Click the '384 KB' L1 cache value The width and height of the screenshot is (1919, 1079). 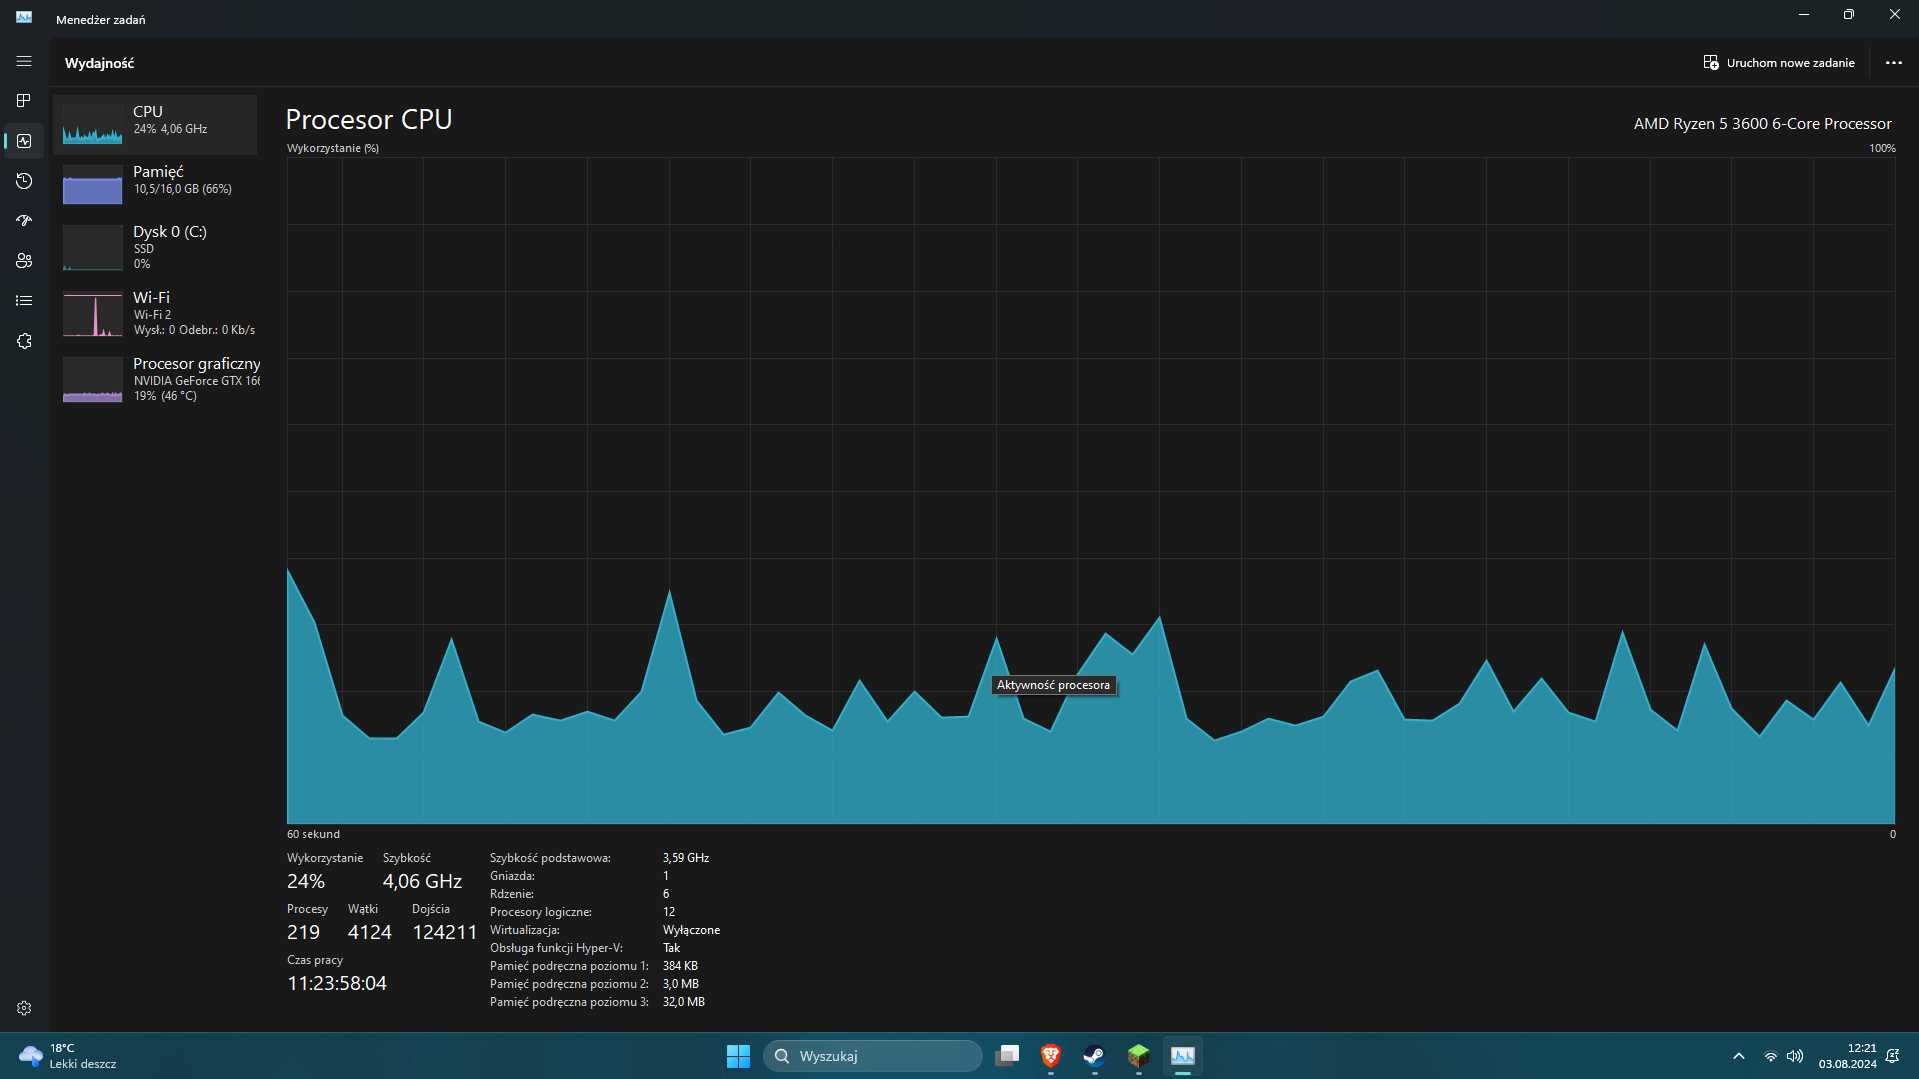680,966
